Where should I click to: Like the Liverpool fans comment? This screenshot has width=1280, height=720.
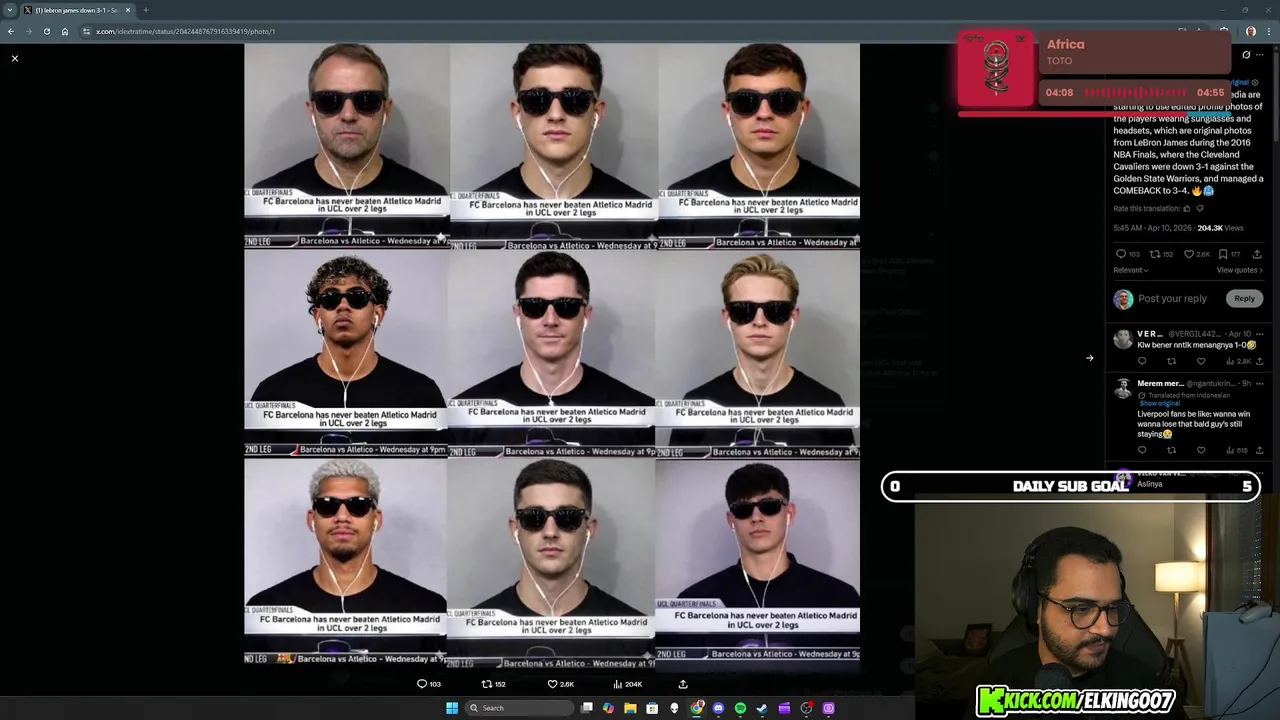[1201, 450]
